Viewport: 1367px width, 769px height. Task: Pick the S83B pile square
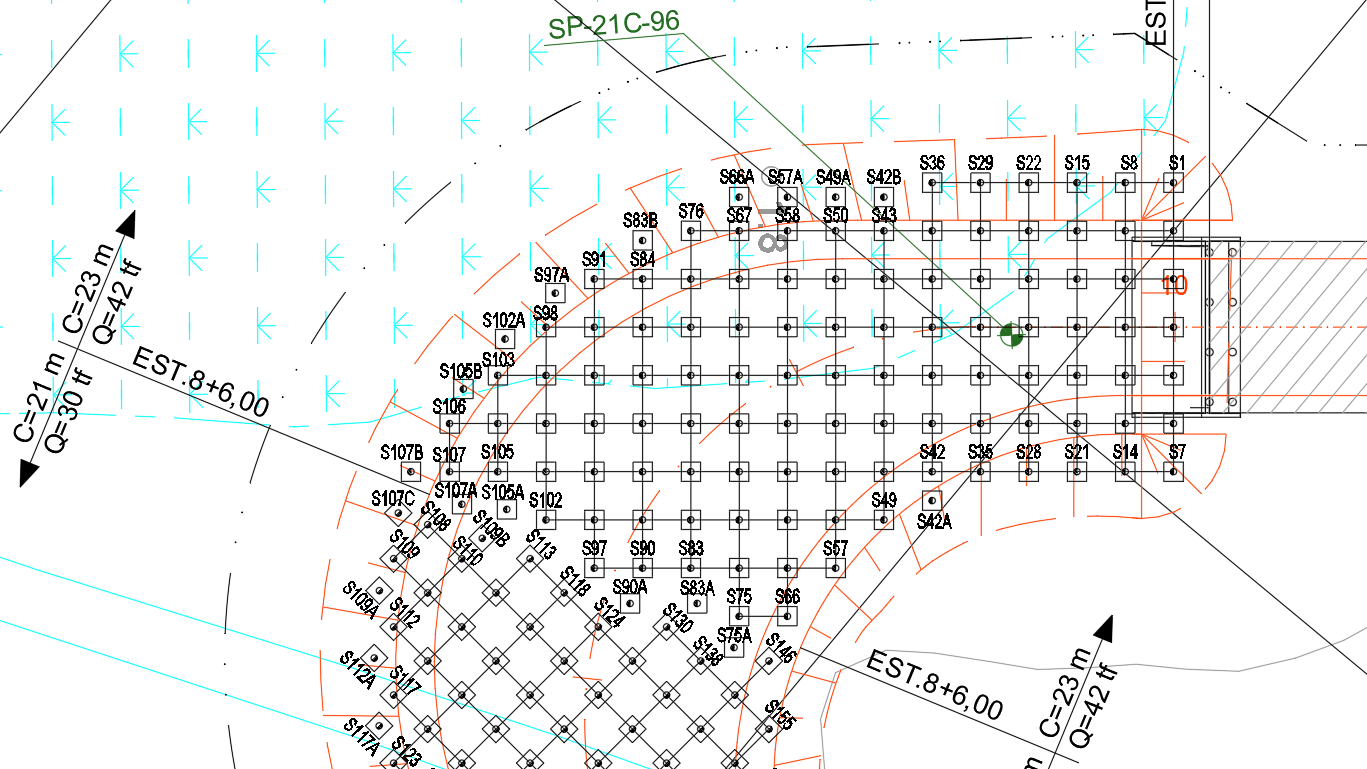(642, 241)
